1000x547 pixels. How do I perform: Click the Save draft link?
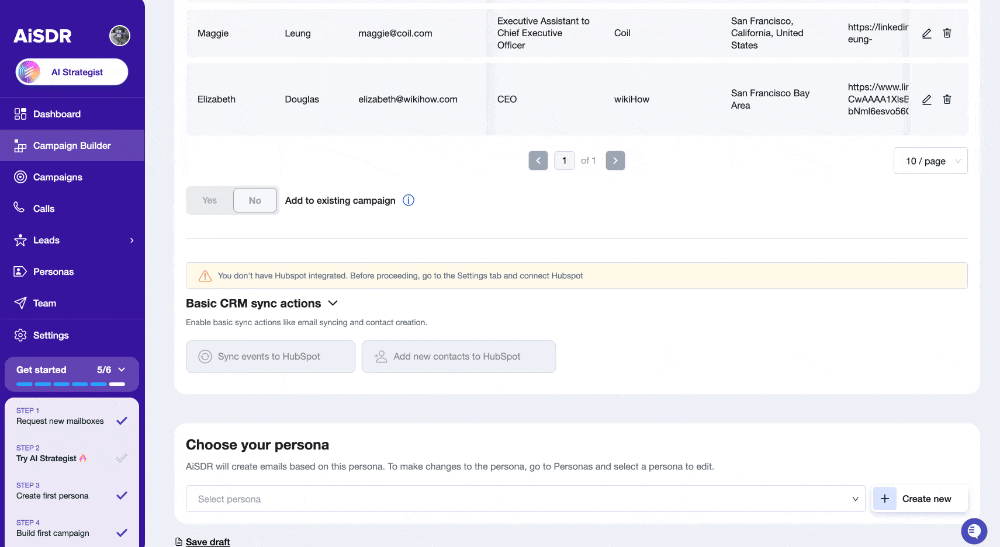207,542
